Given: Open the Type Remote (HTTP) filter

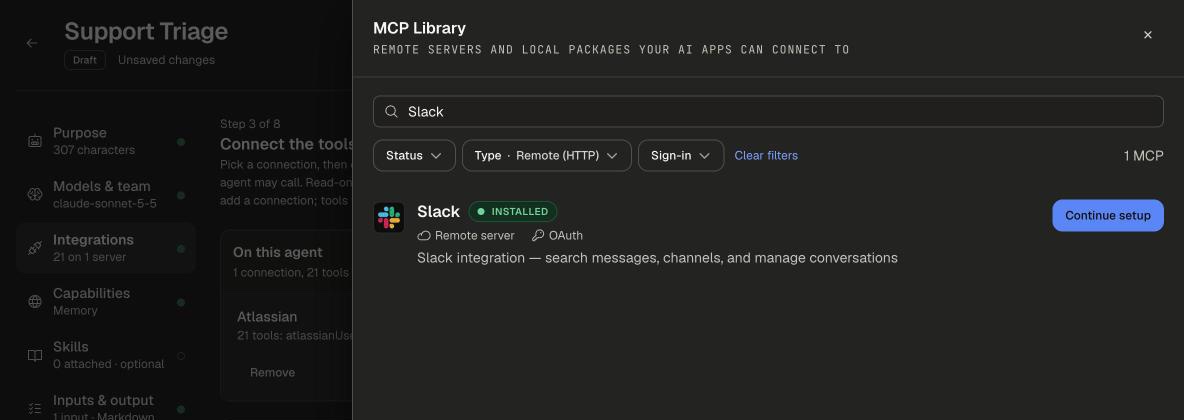Looking at the screenshot, I should pyautogui.click(x=546, y=156).
